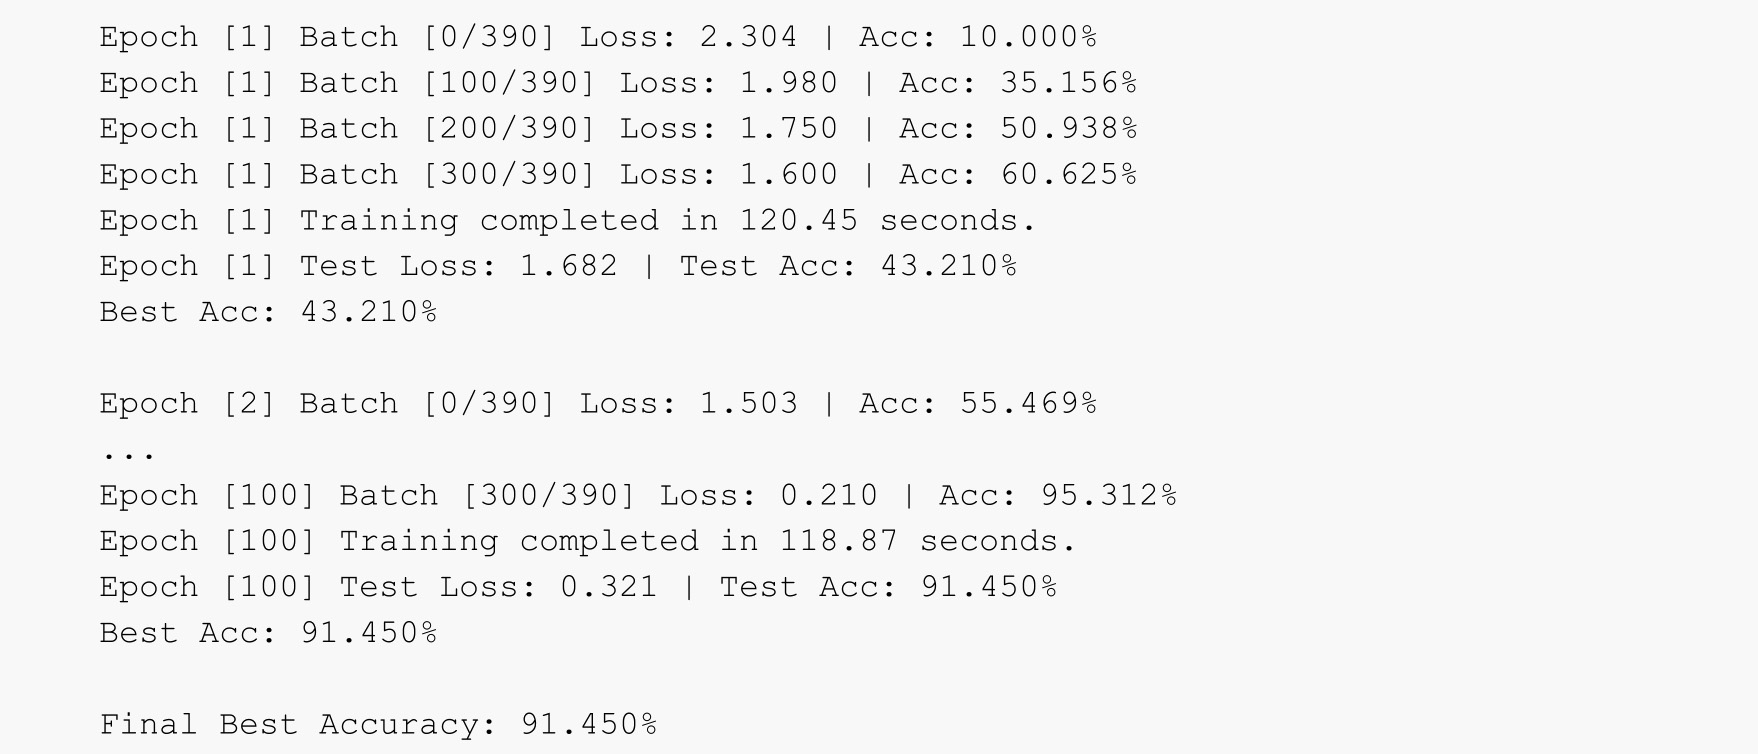Click the Test Acc: 43.210% value
Image resolution: width=1758 pixels, height=754 pixels.
(848, 267)
